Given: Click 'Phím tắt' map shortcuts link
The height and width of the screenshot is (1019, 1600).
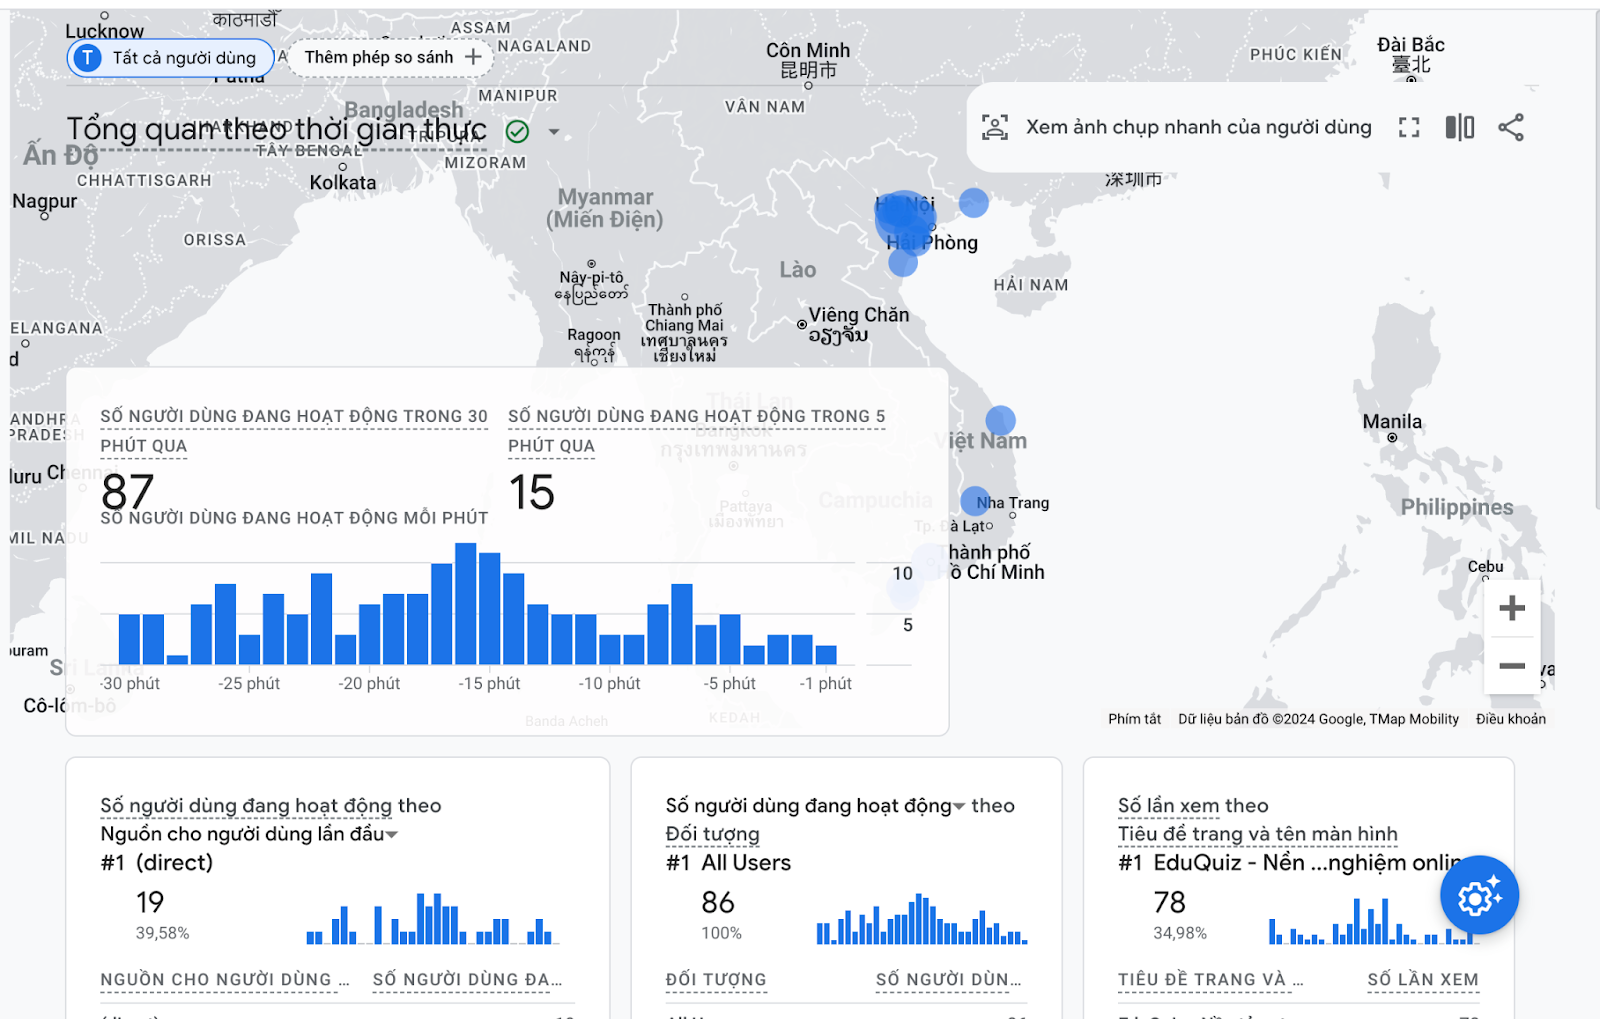Looking at the screenshot, I should pyautogui.click(x=1134, y=719).
